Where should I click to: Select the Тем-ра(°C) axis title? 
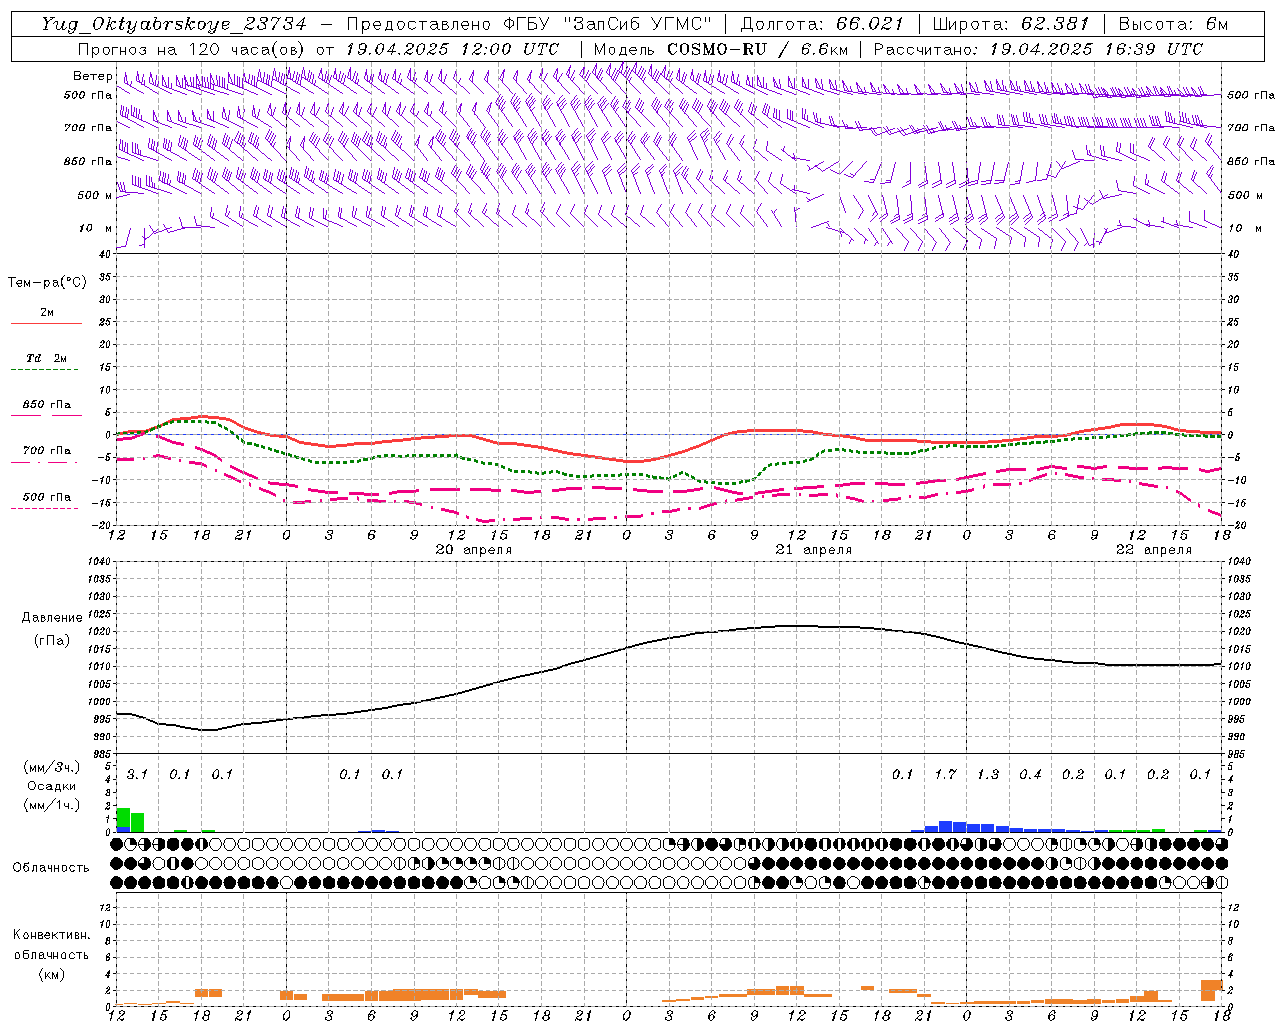47,283
